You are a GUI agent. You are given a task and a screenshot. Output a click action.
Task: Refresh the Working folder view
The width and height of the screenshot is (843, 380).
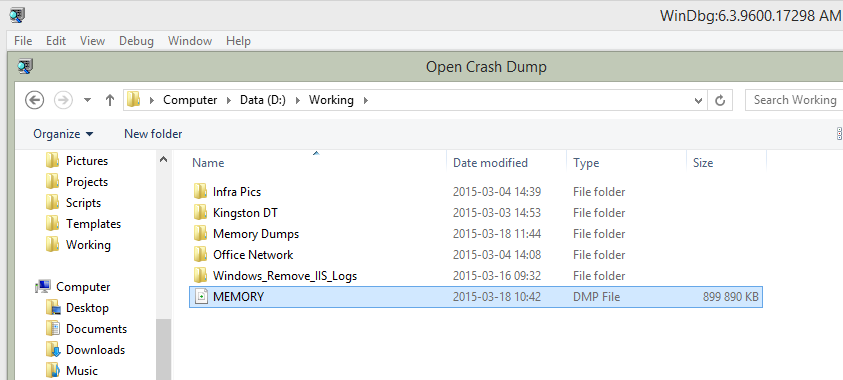tap(720, 101)
